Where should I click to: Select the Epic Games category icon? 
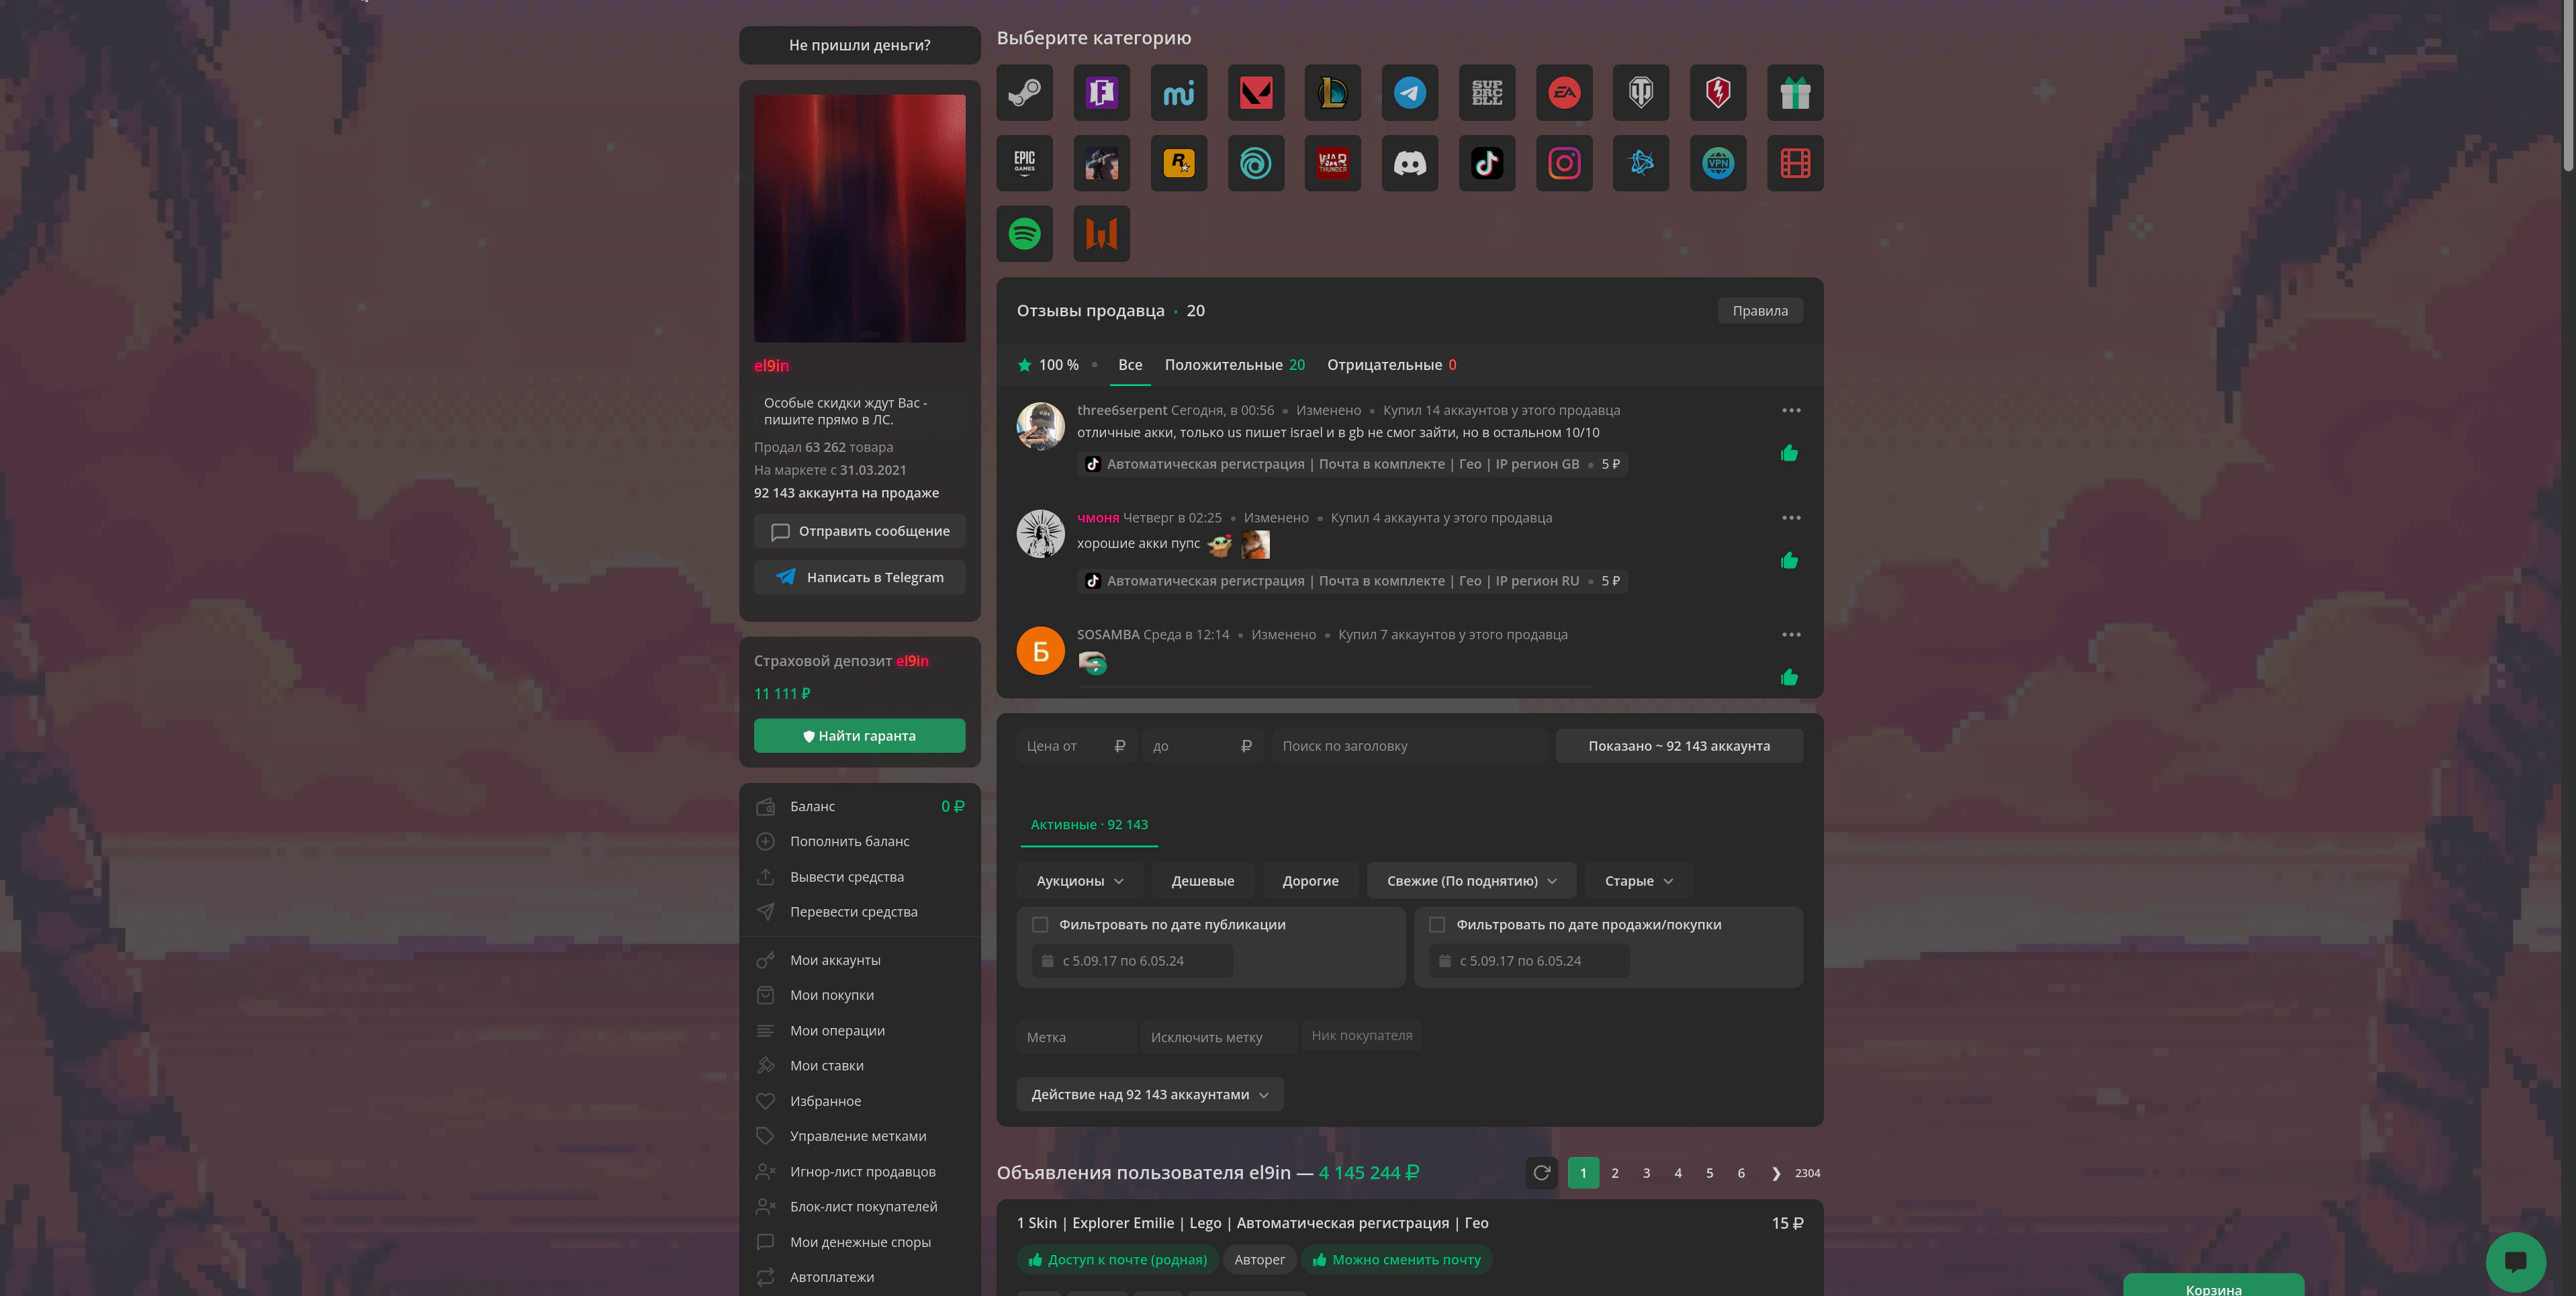coord(1024,163)
